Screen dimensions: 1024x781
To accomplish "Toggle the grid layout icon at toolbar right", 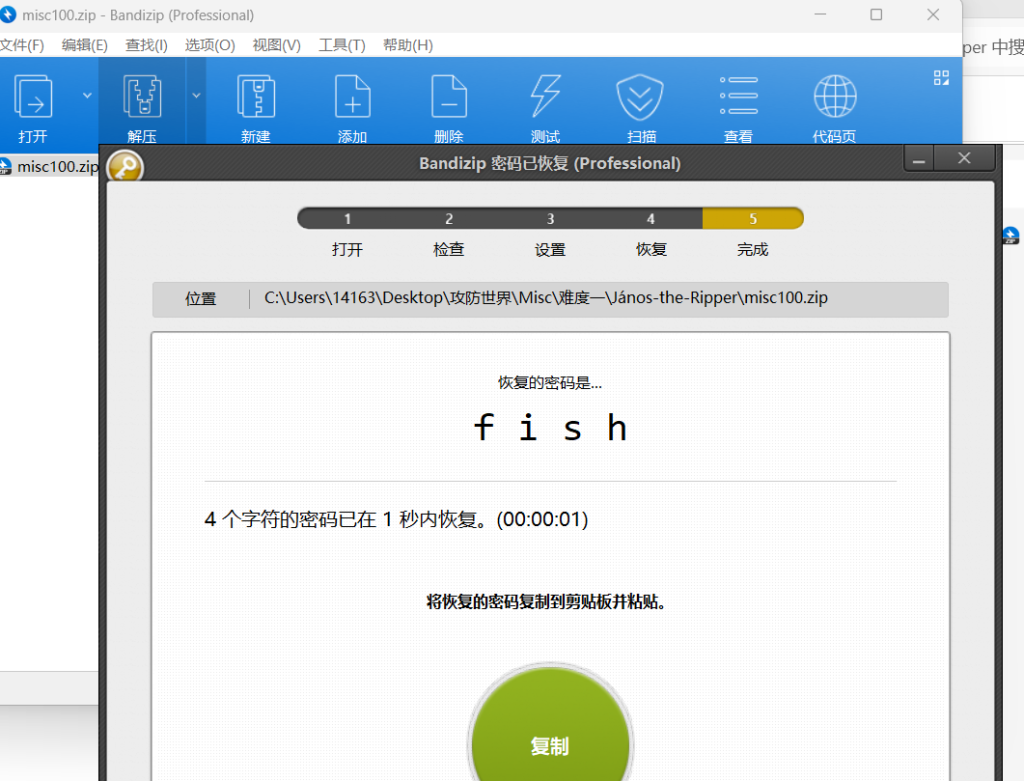I will (x=941, y=78).
